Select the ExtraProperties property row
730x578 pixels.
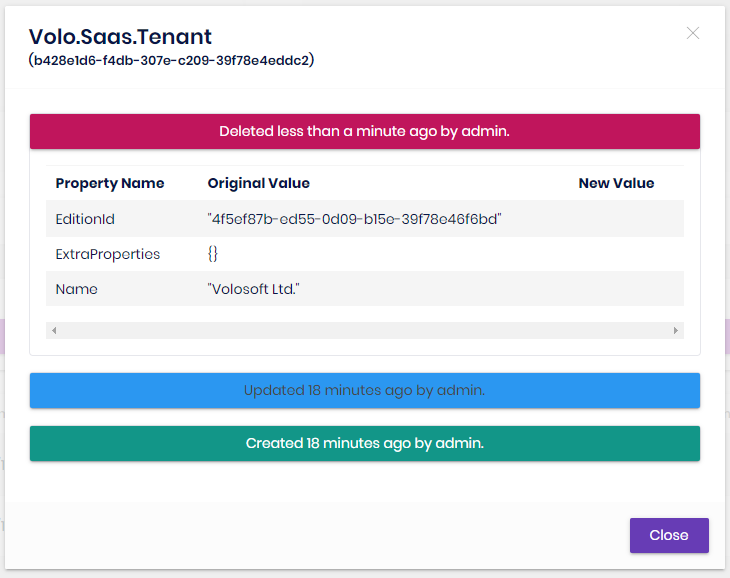pos(108,254)
